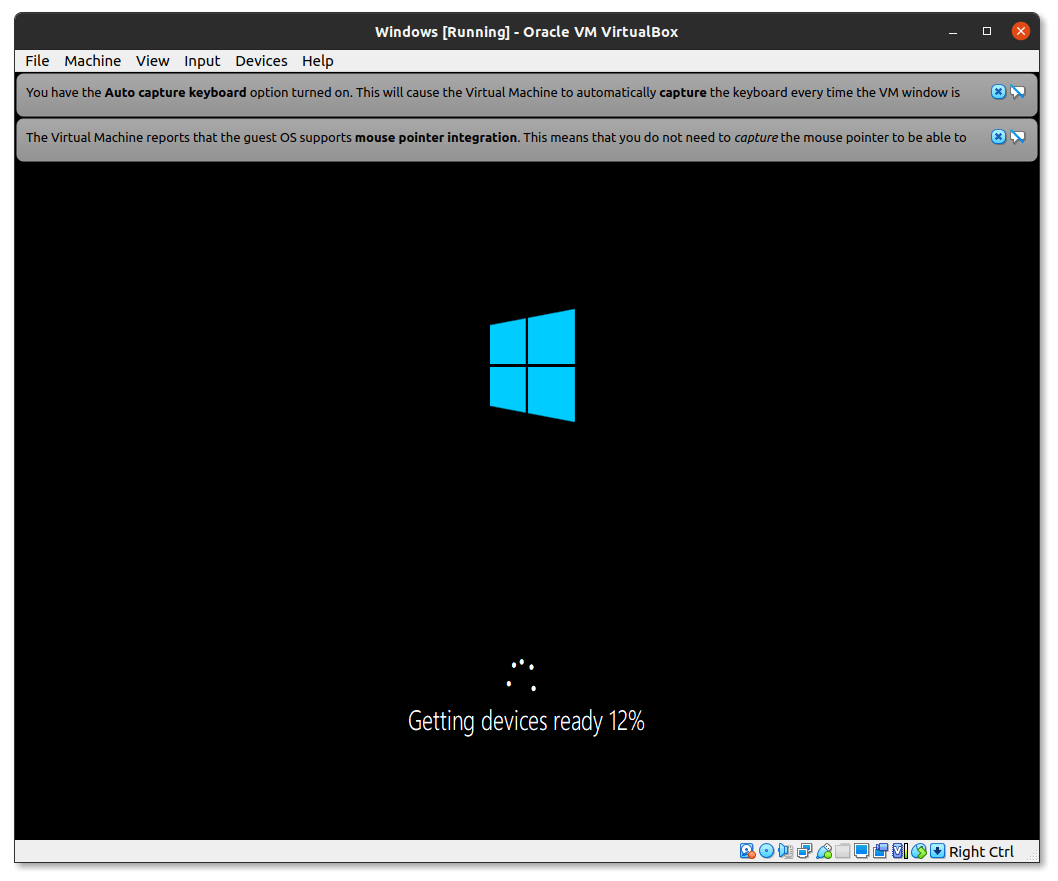The height and width of the screenshot is (881, 1058).
Task: Click the display settings indicator
Action: click(862, 851)
